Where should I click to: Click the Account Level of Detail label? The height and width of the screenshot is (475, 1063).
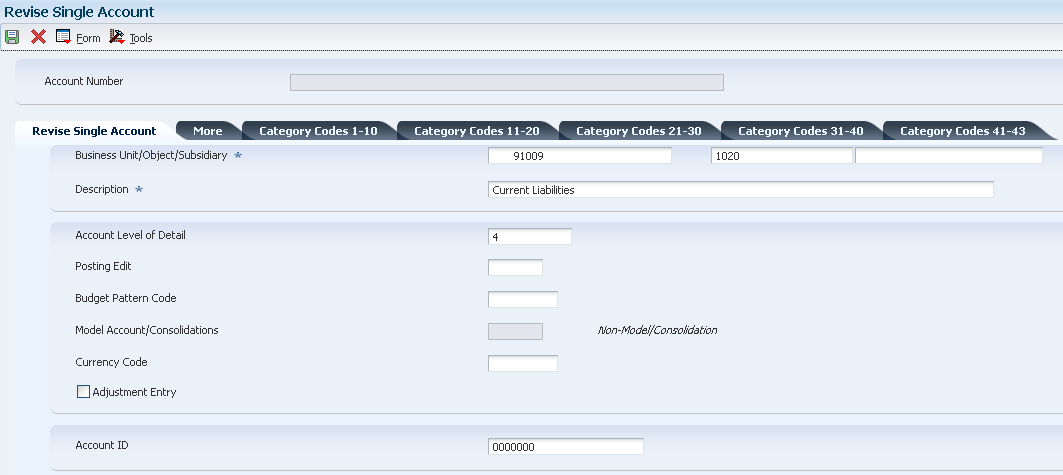(x=130, y=235)
